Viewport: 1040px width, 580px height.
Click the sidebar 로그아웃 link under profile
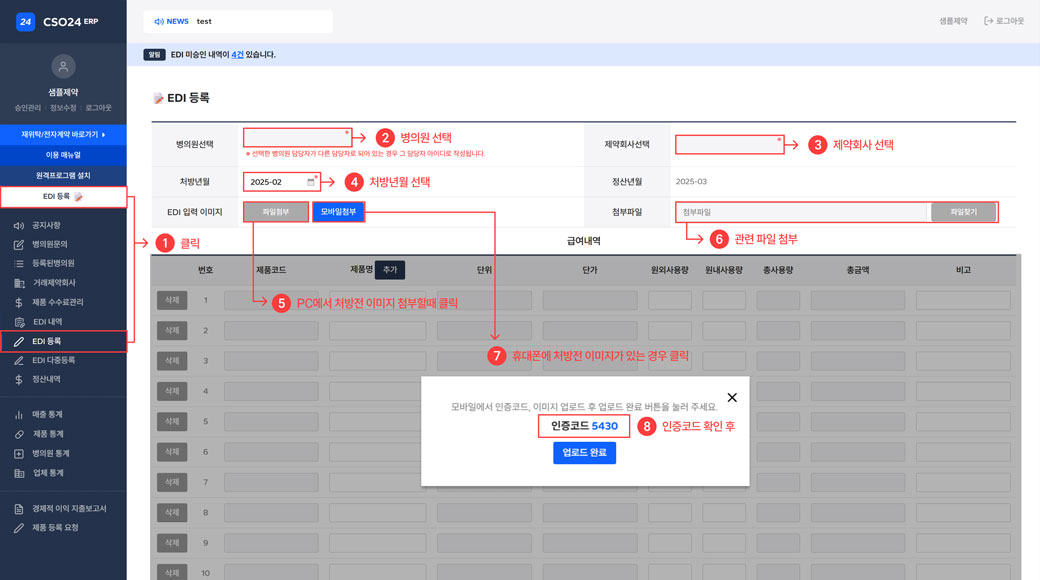98,108
